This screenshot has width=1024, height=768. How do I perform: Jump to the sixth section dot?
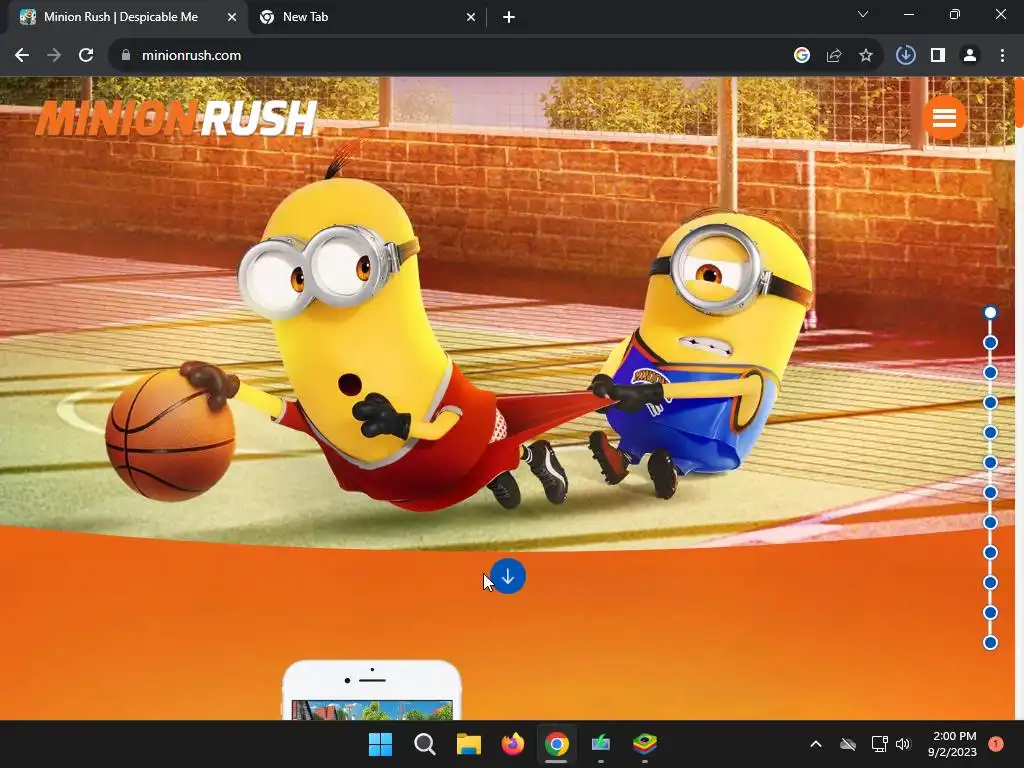[991, 463]
